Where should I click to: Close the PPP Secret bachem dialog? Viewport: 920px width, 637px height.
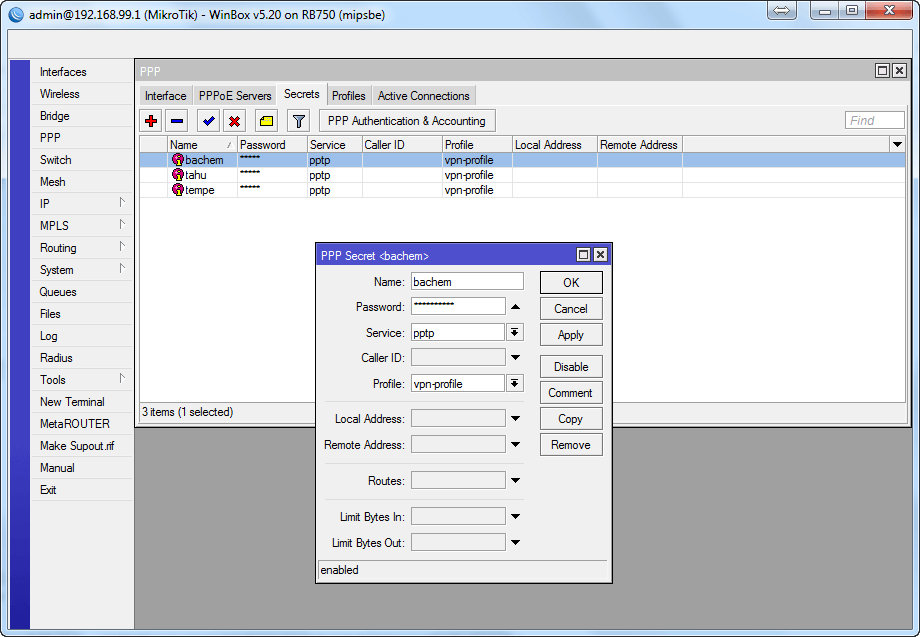(x=600, y=255)
